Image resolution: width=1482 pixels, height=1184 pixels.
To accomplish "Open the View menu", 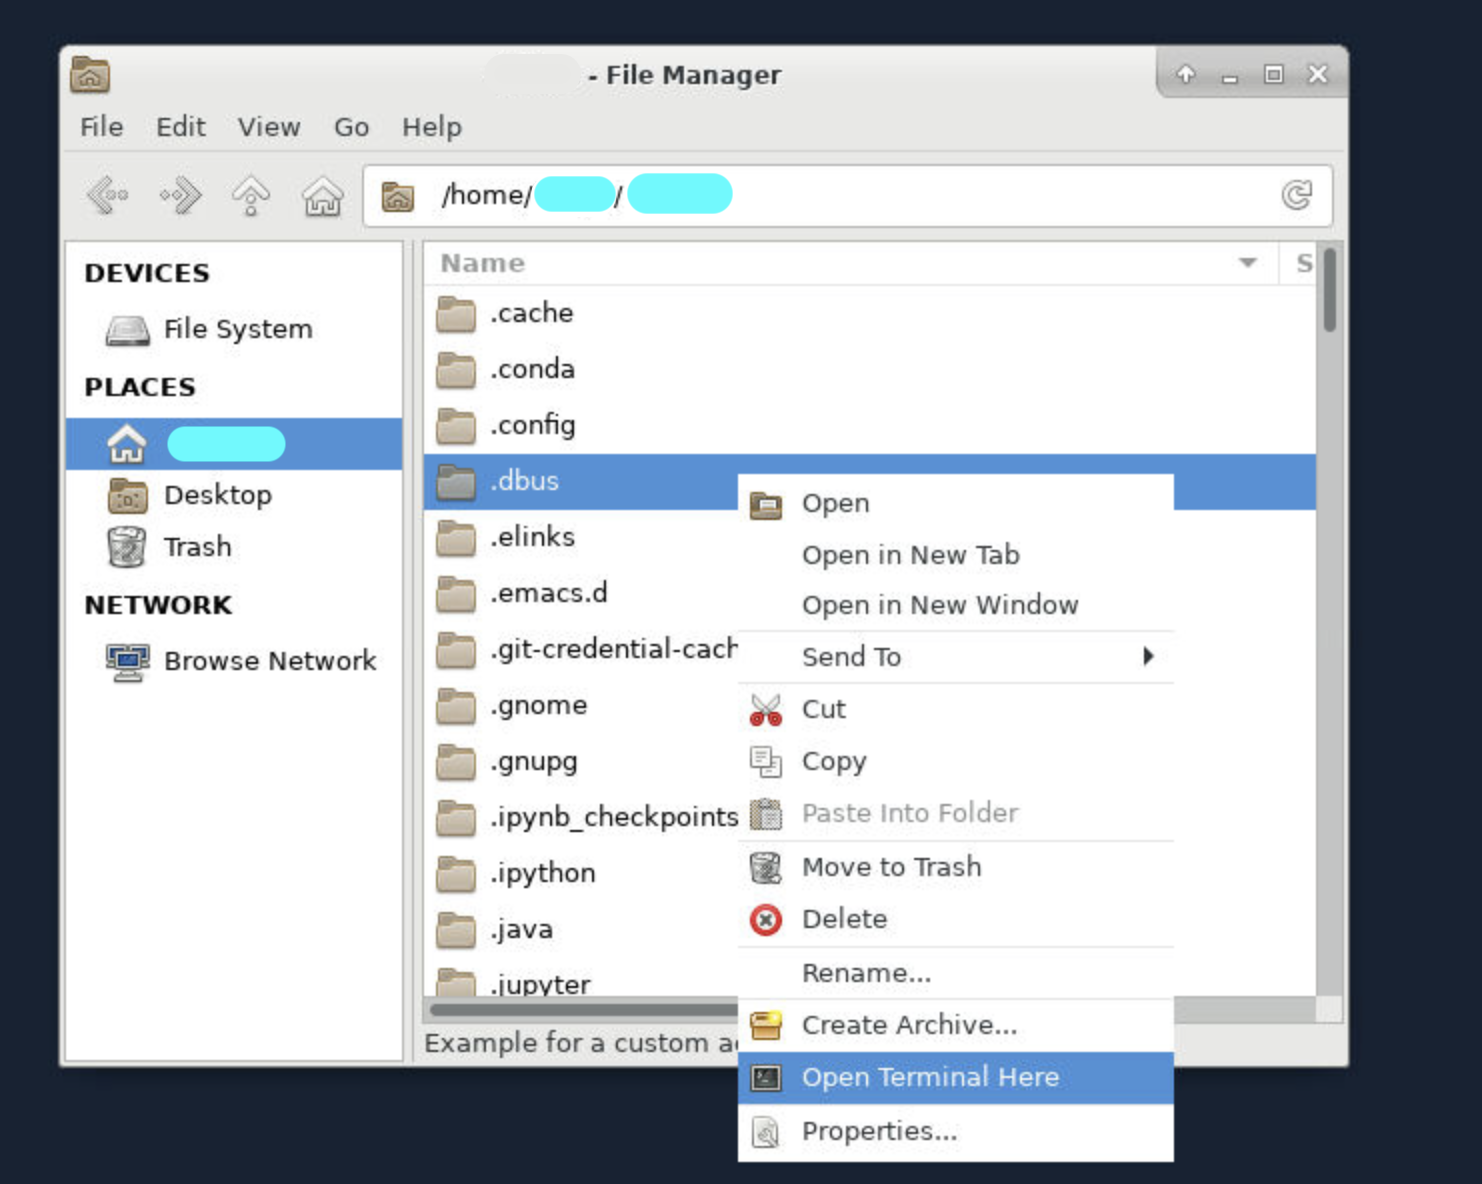I will pos(268,127).
